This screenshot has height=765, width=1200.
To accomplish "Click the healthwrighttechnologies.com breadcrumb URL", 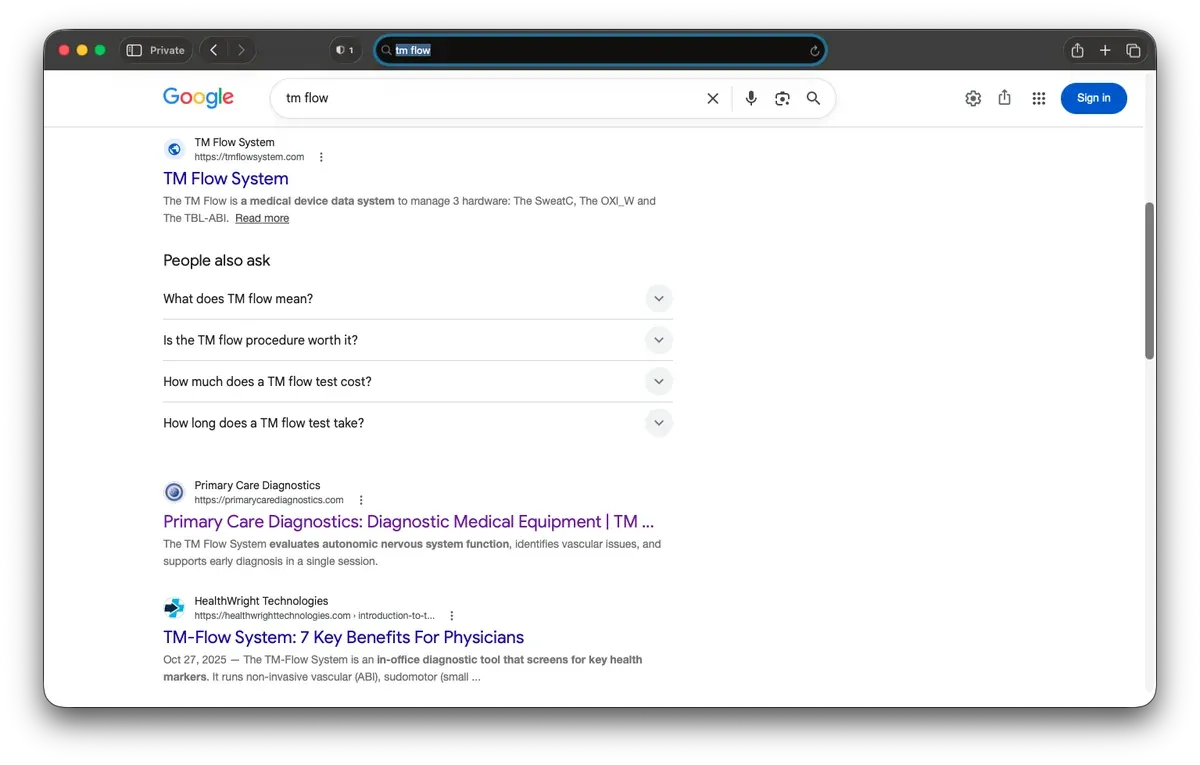I will tap(315, 616).
